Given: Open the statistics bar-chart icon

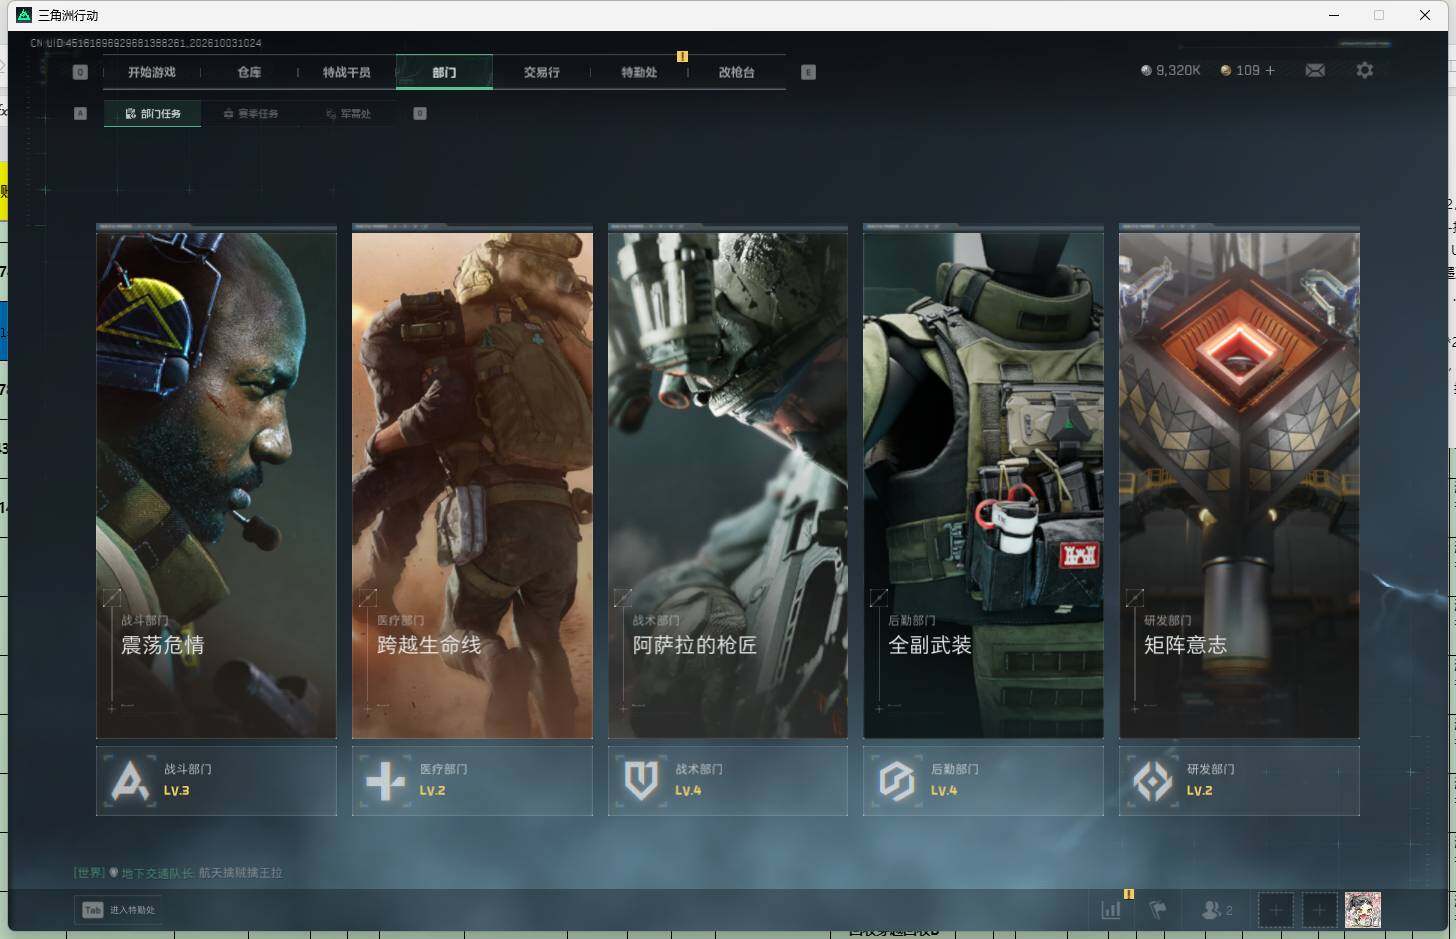Looking at the screenshot, I should point(1111,909).
